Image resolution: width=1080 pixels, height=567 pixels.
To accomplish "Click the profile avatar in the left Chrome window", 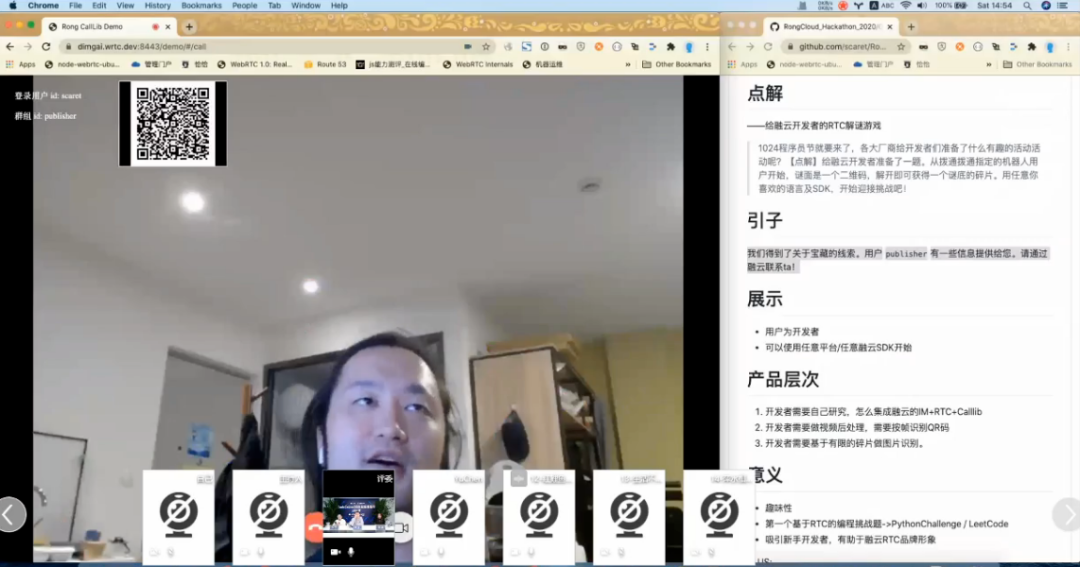I will tap(689, 47).
